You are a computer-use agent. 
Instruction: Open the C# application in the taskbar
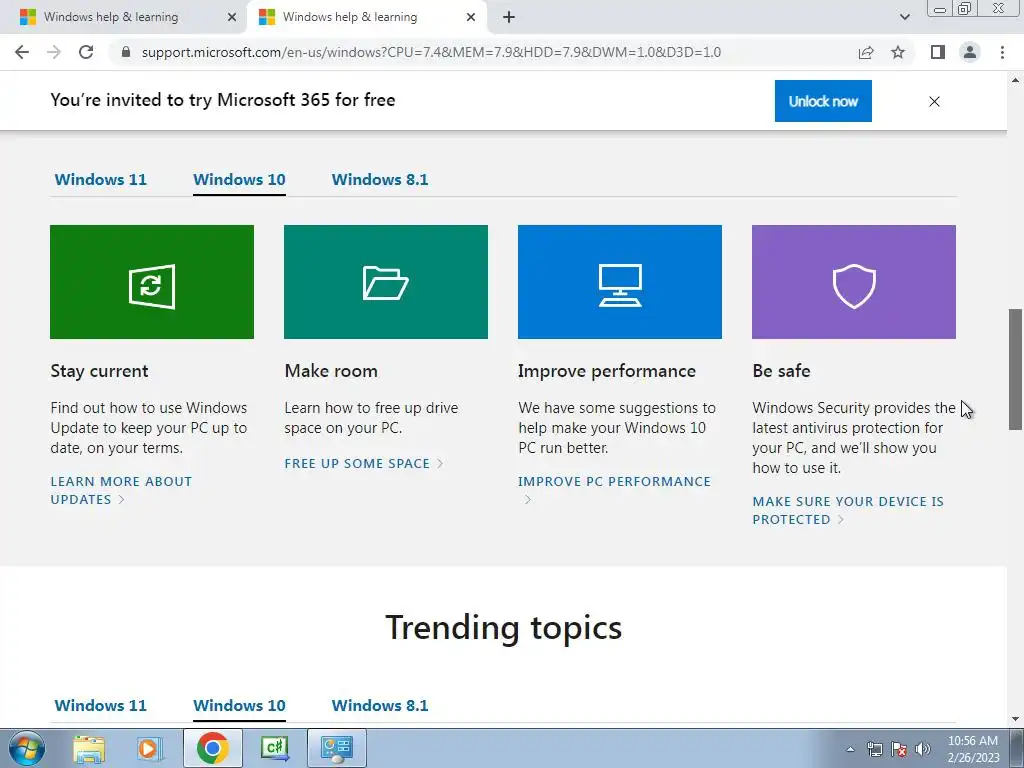click(x=274, y=748)
